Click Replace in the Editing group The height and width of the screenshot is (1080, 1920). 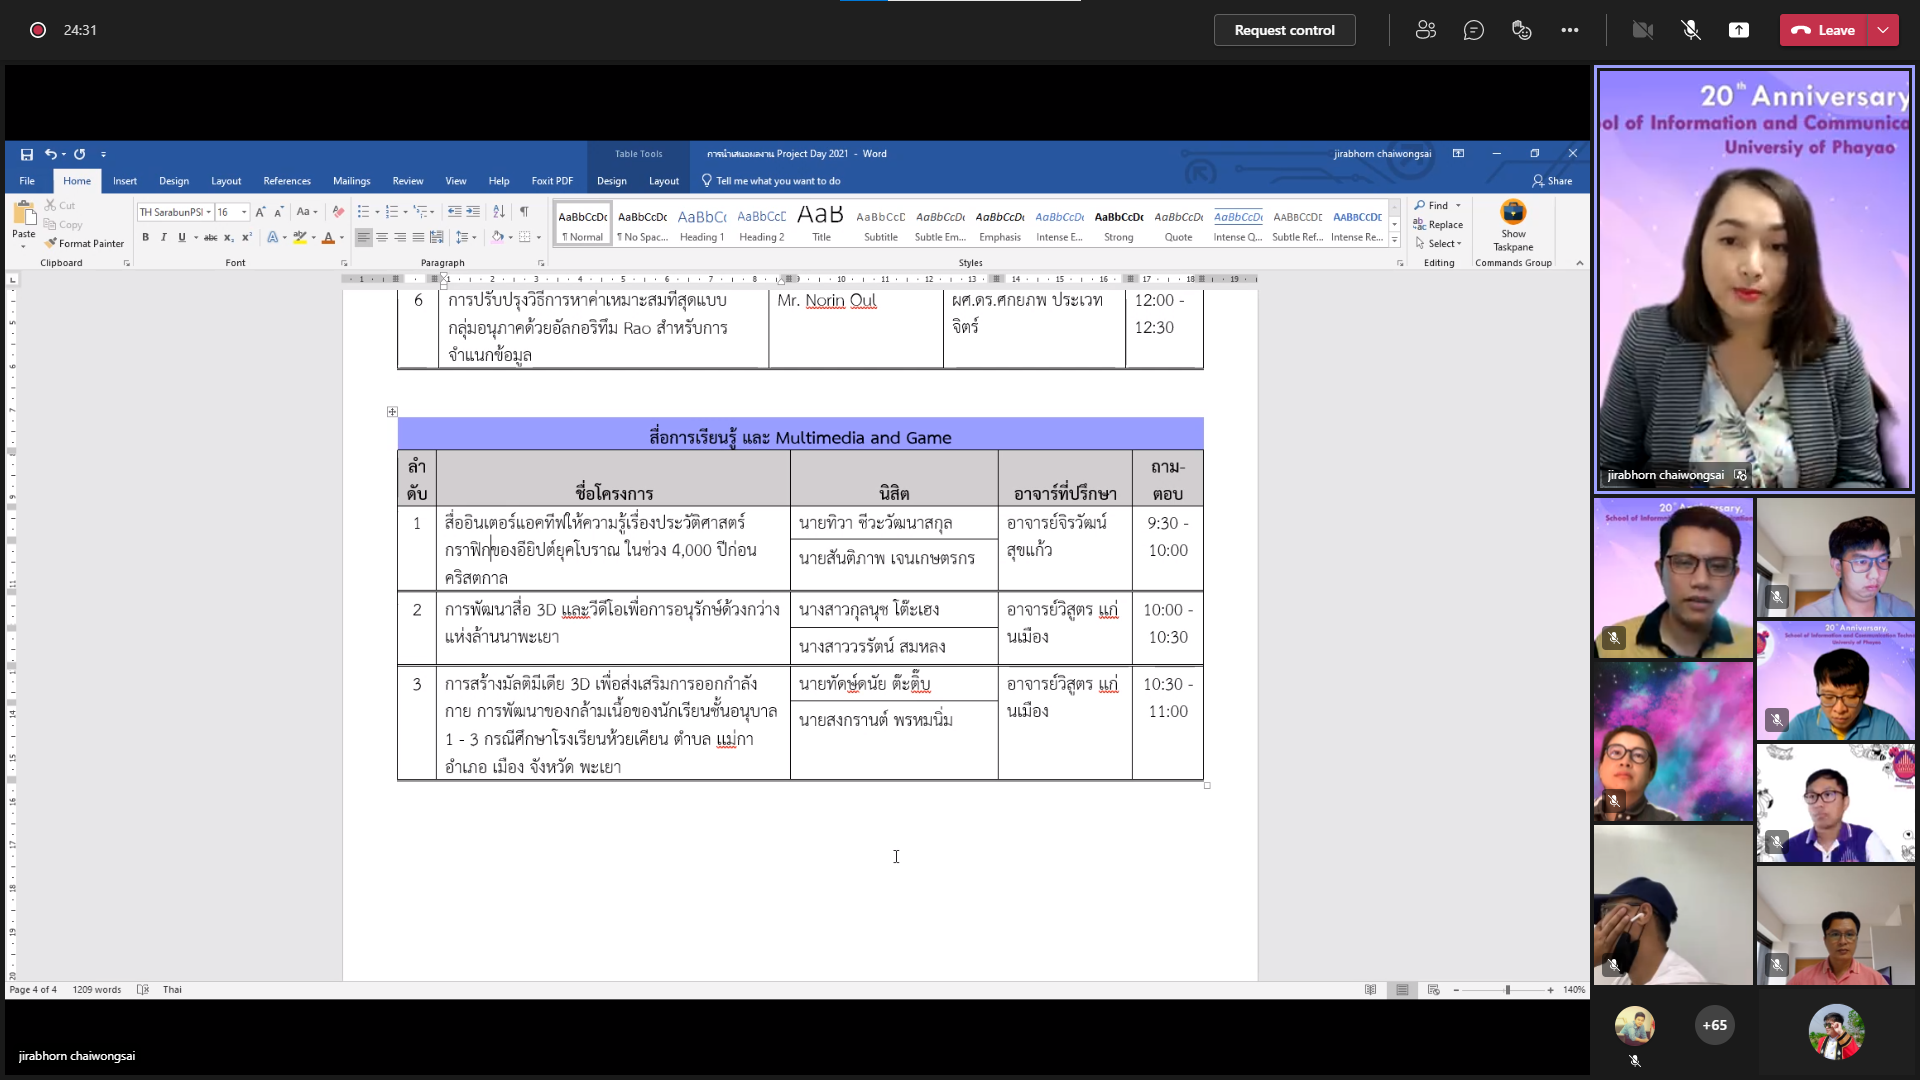click(1438, 225)
